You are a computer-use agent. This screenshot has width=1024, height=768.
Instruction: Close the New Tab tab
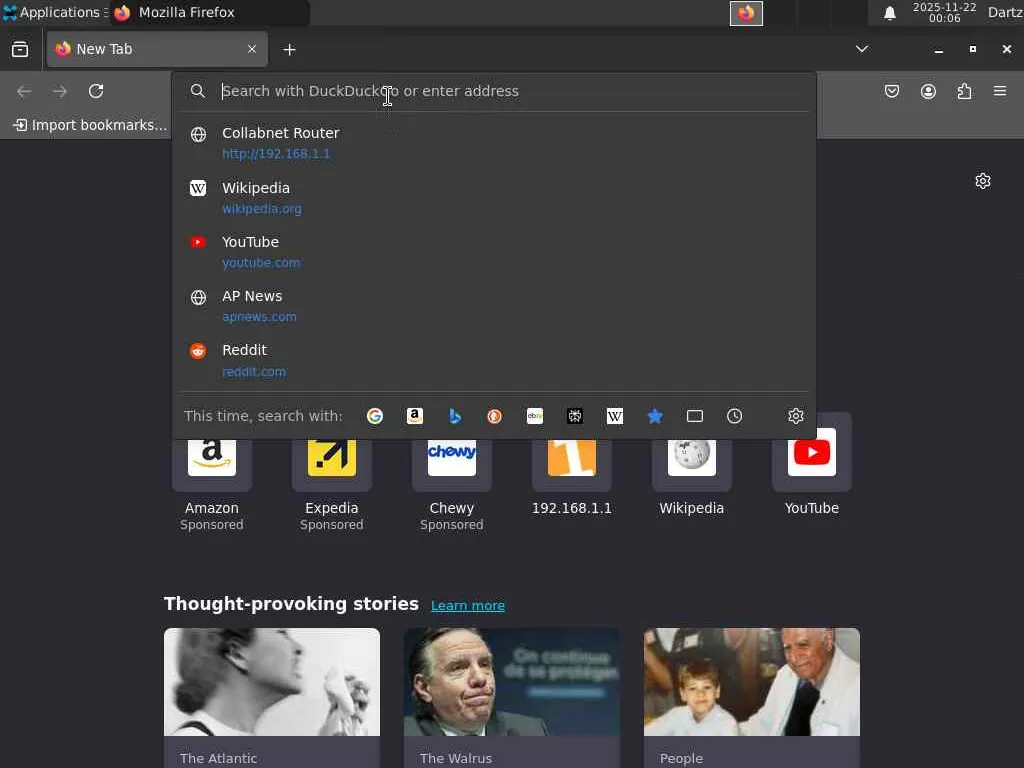[252, 49]
